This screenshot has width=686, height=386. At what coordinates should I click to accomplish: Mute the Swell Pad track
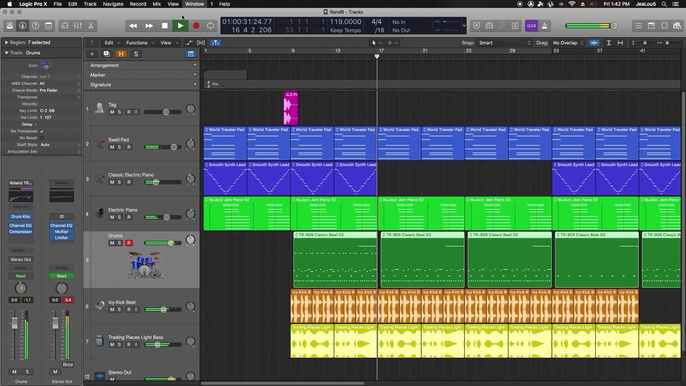(112, 147)
